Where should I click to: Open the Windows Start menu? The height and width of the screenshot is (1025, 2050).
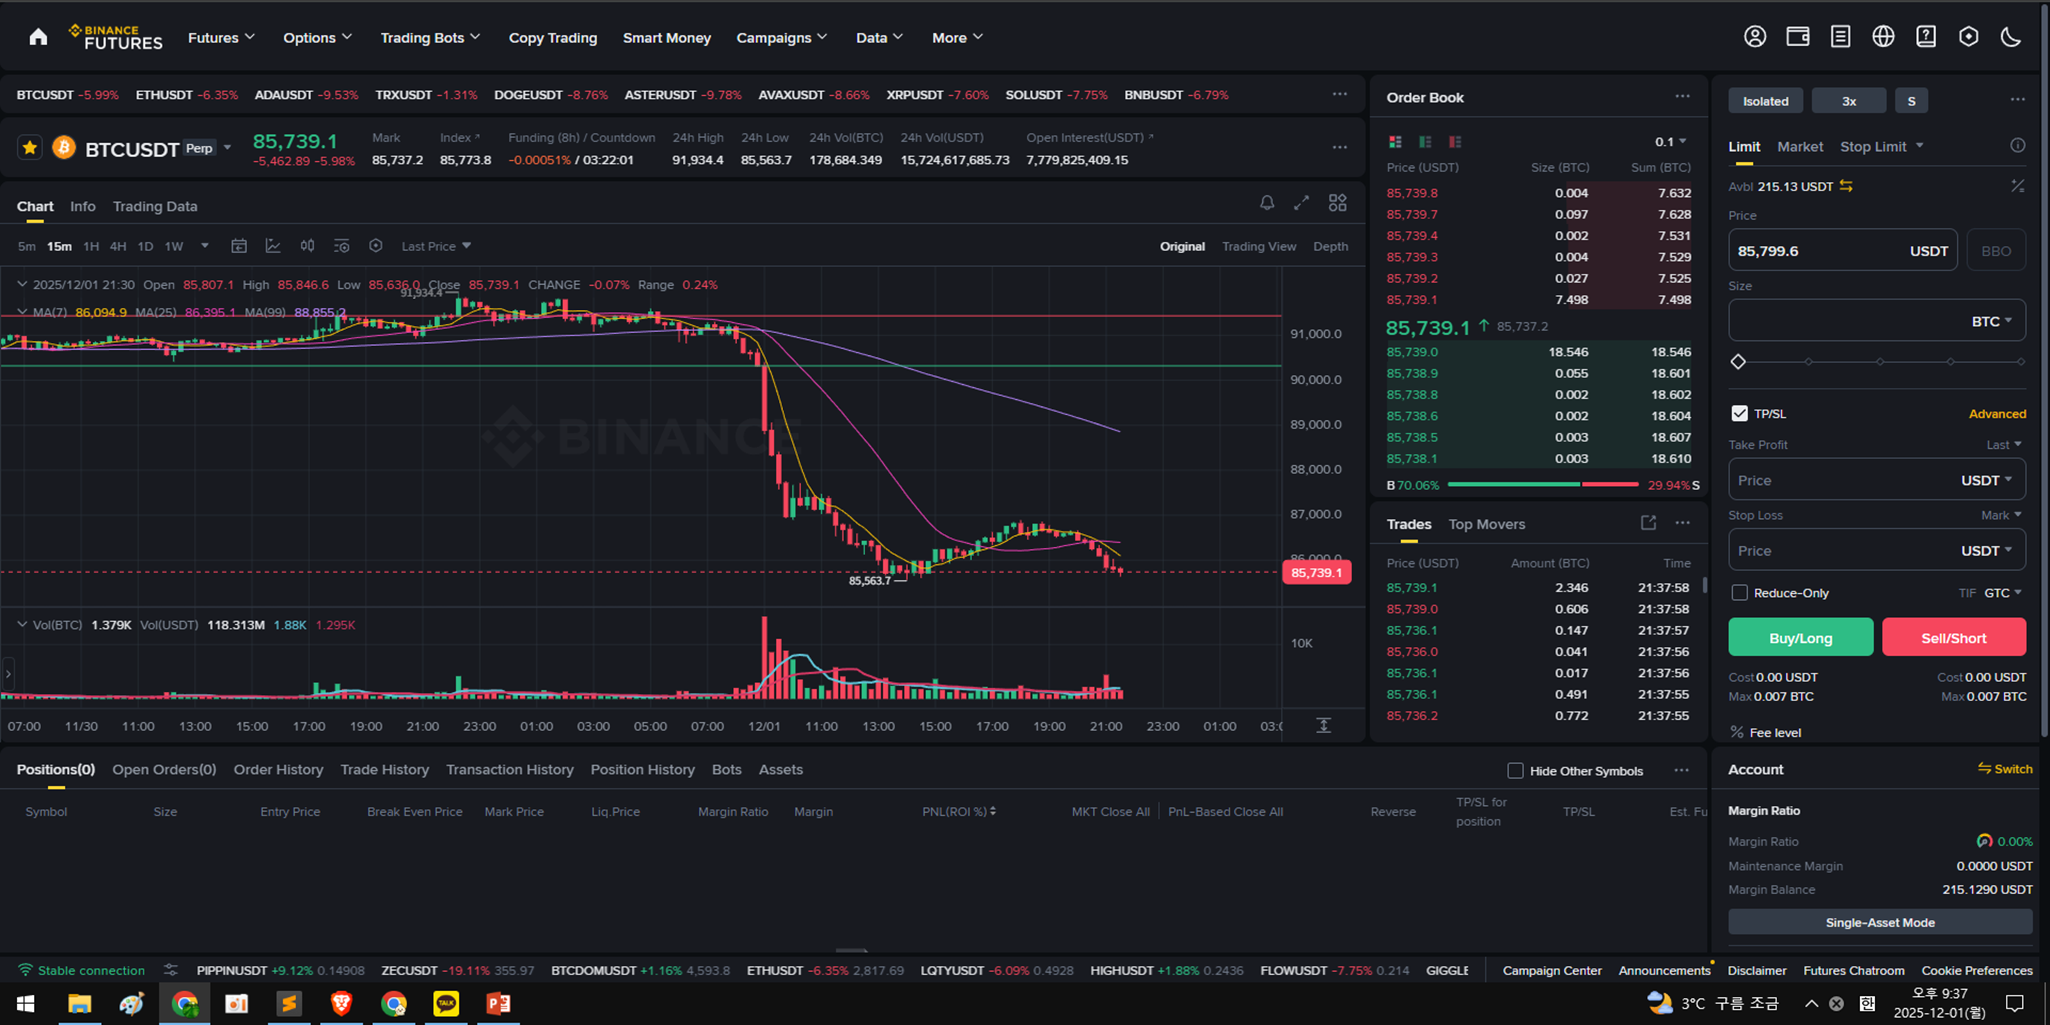click(26, 1003)
